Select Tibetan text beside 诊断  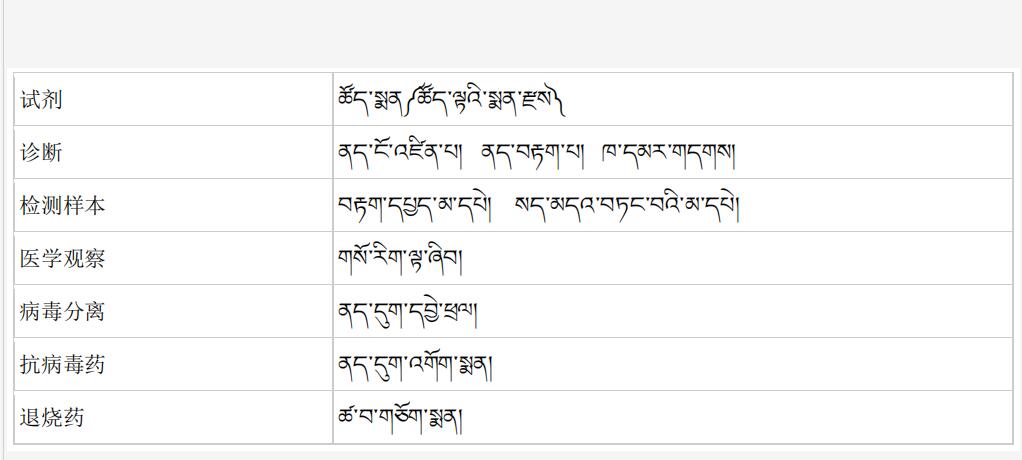(537, 152)
